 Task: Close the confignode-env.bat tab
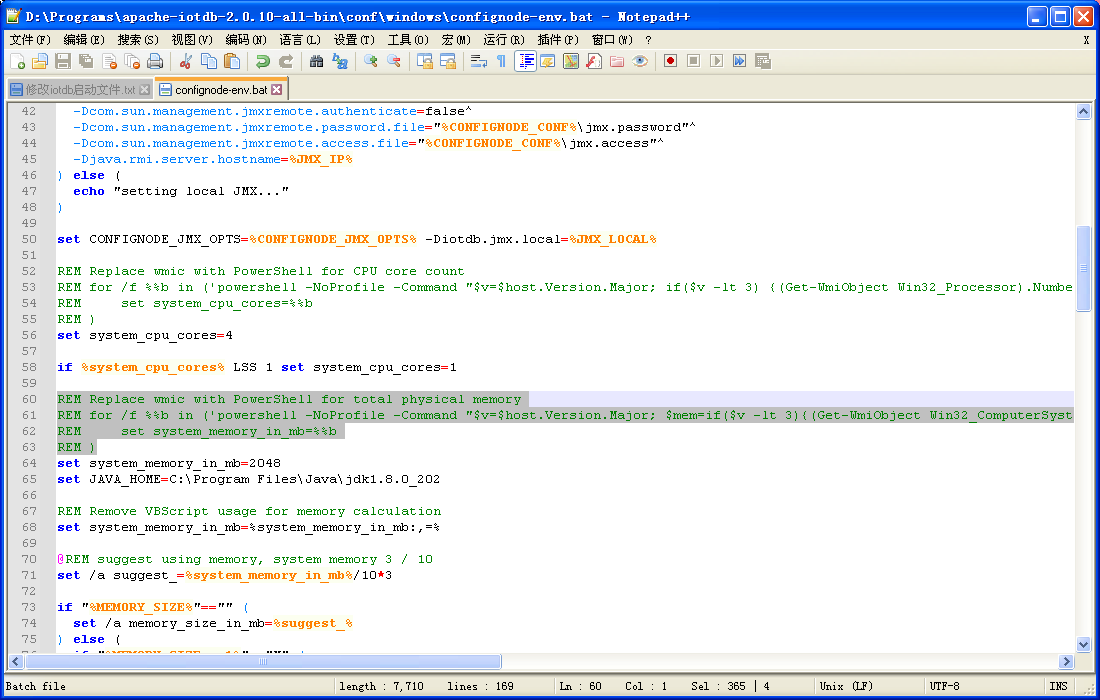[x=277, y=90]
